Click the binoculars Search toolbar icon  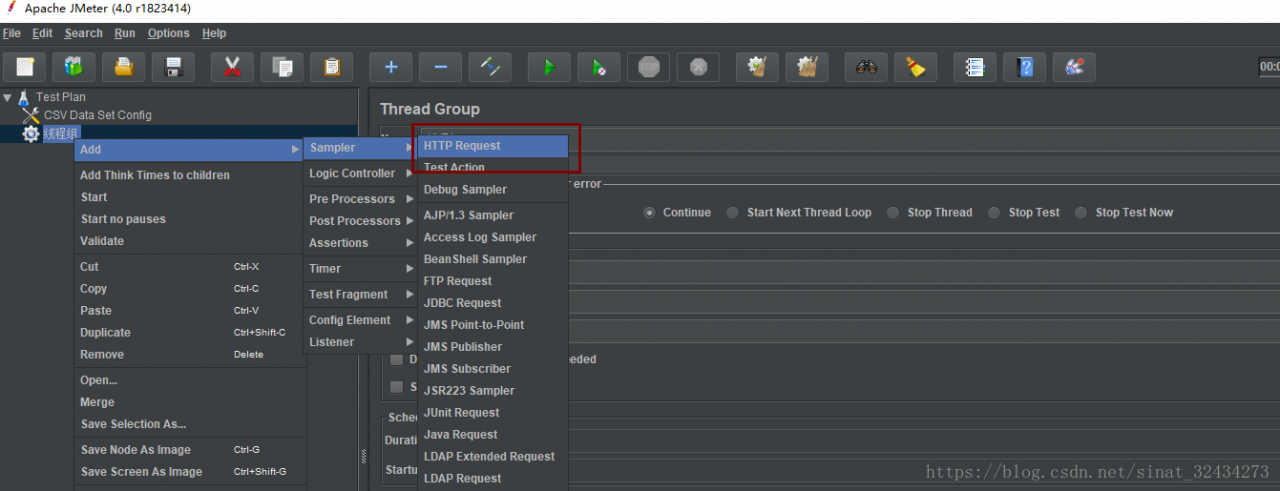click(866, 67)
